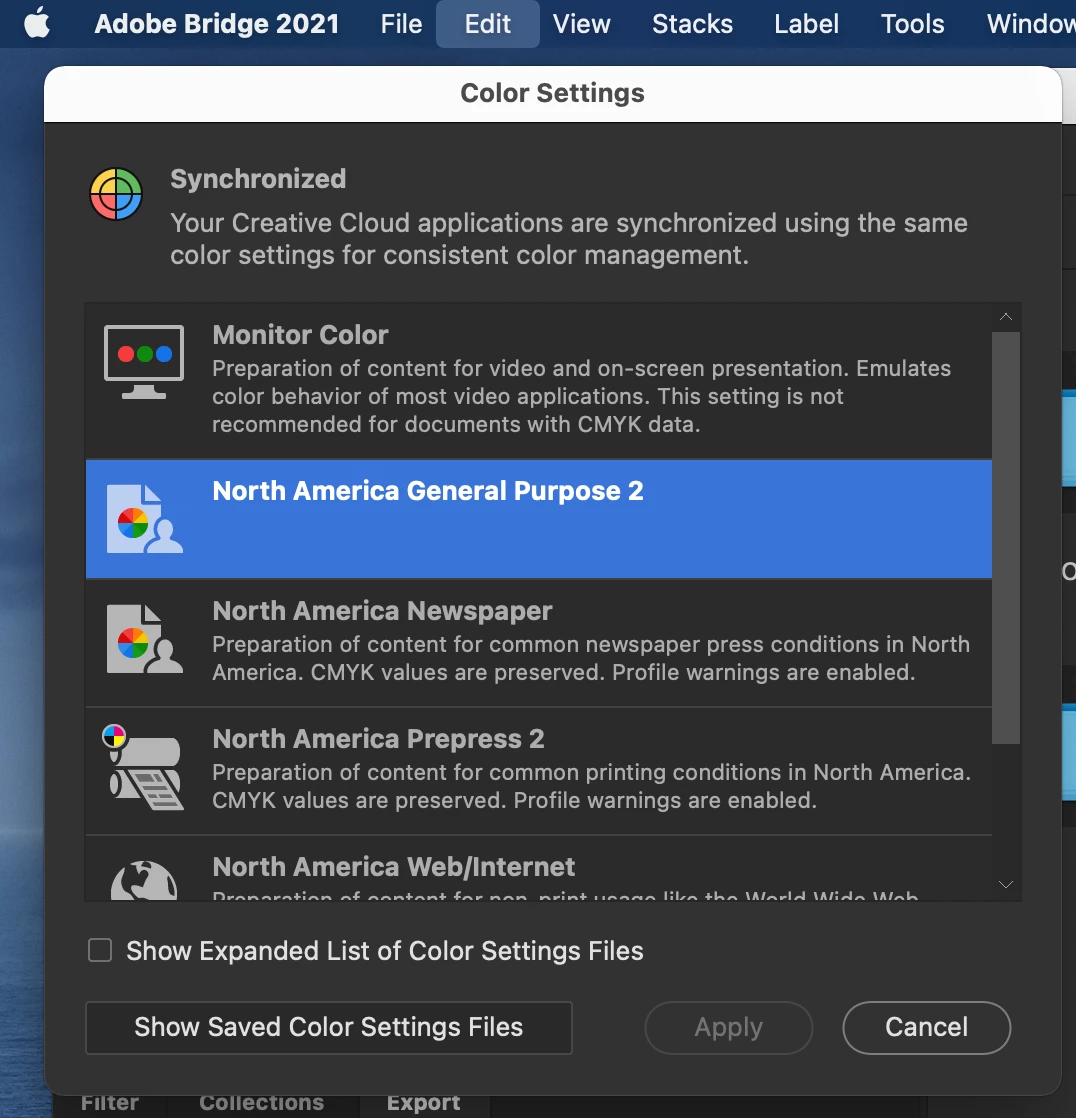Open the Apple menu

coord(37,24)
